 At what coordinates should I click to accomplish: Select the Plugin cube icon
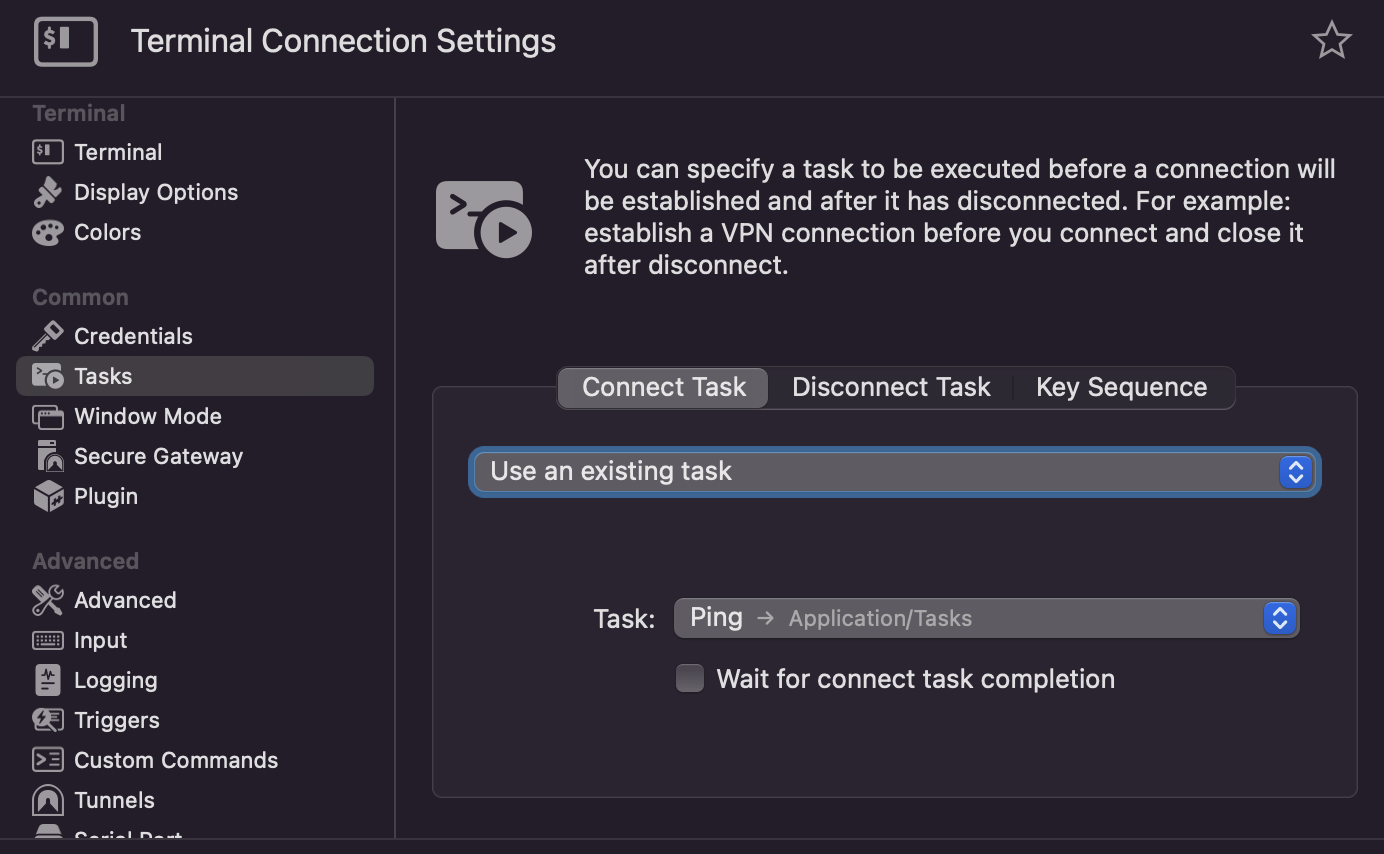coord(48,496)
